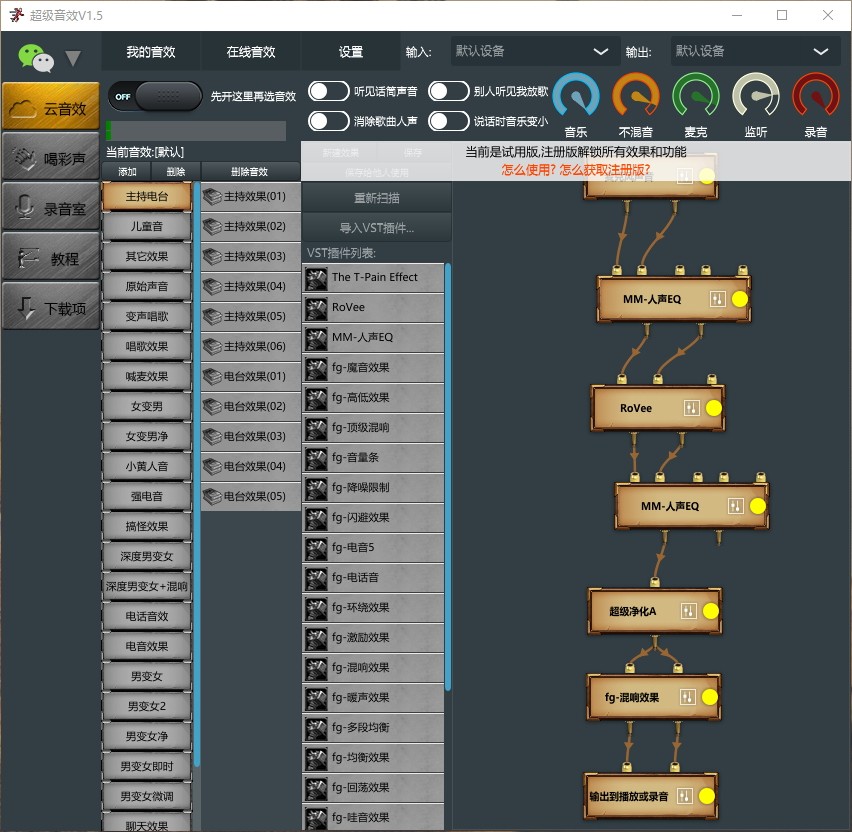Open settings icon on upper MM-人声EQ node

717,299
